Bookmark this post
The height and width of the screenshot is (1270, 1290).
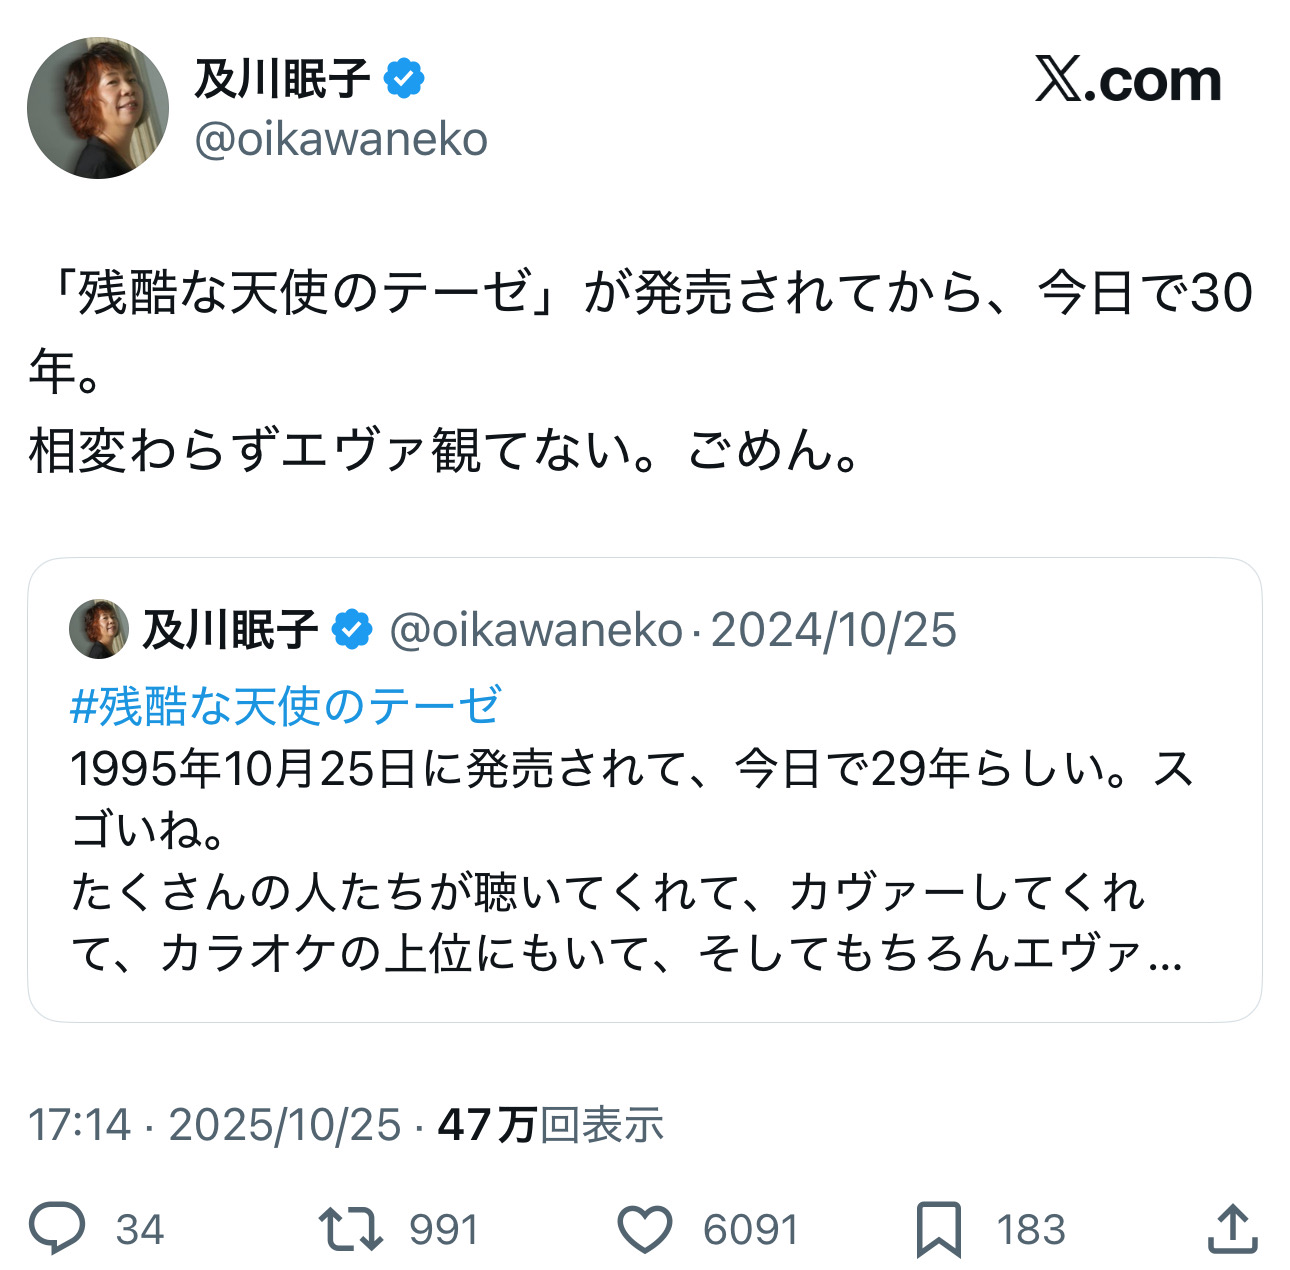(x=938, y=1229)
